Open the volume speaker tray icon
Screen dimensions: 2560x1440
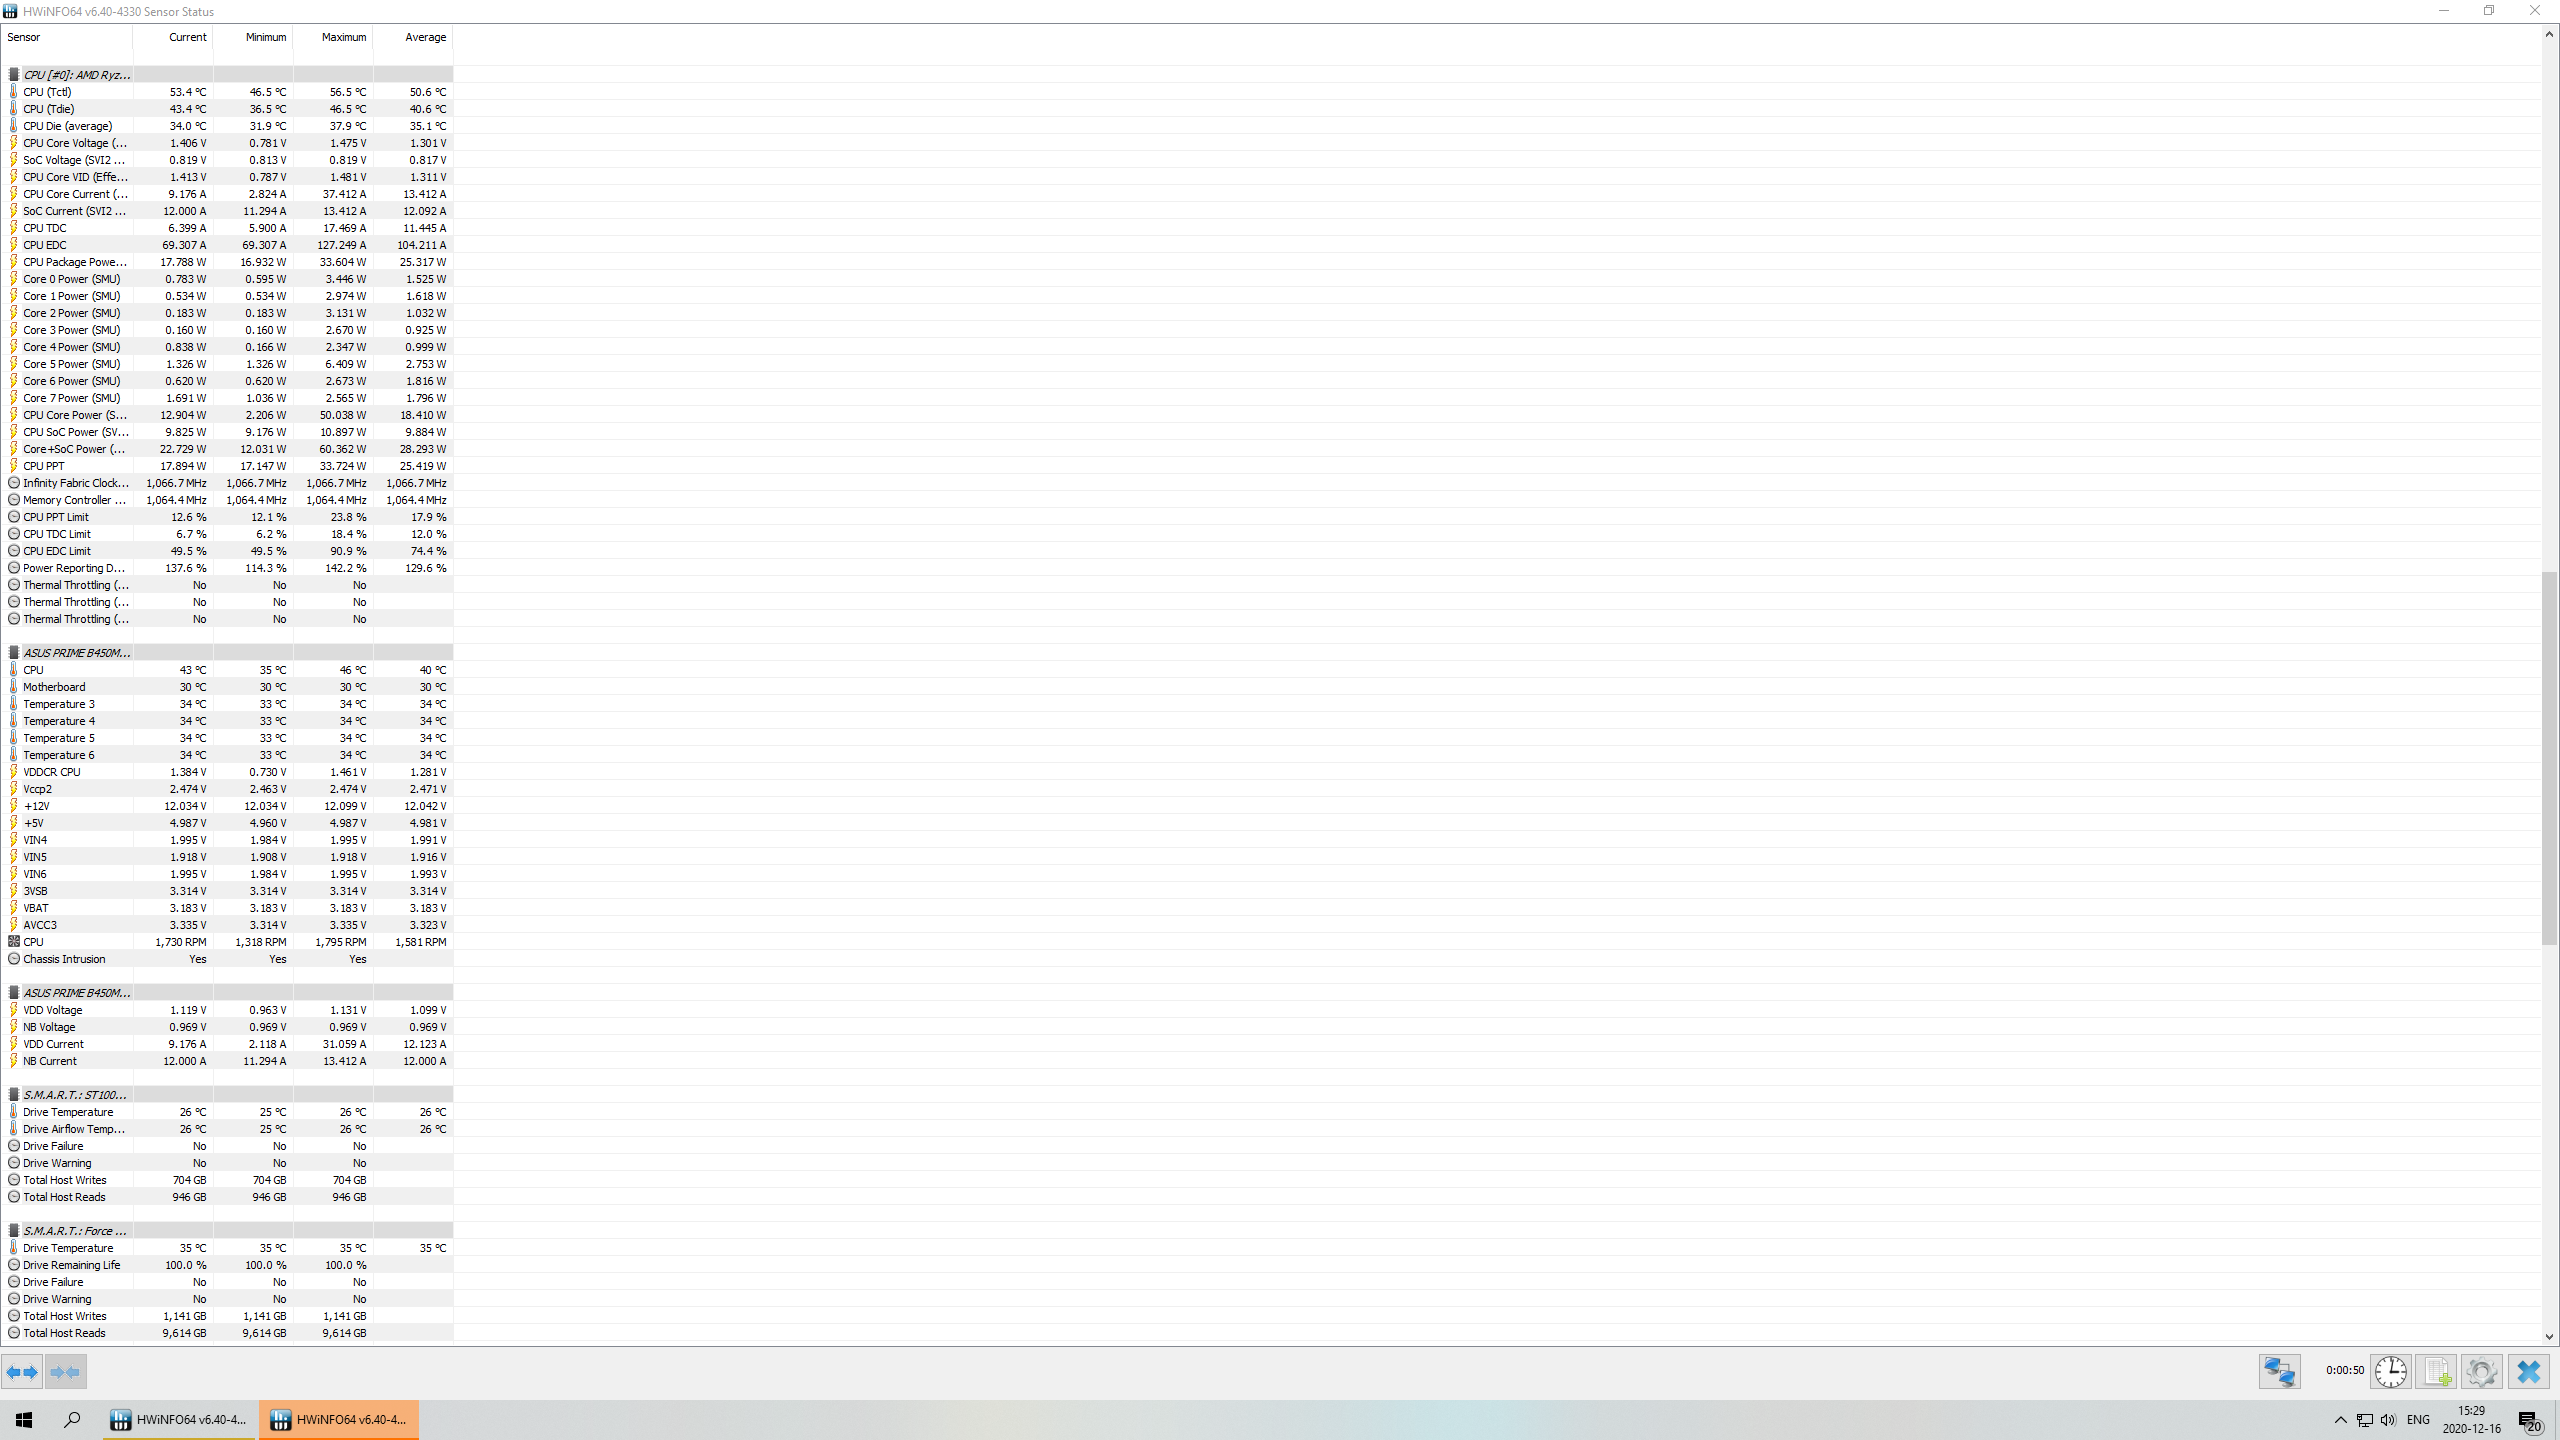tap(2388, 1420)
